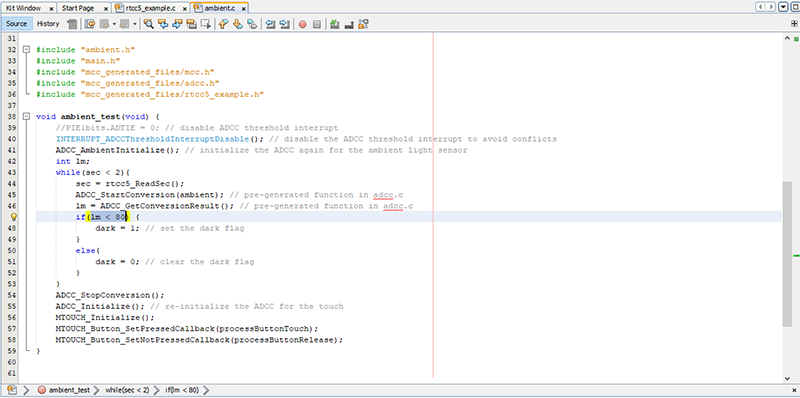Toggle Highlight Search icon
The width and height of the screenshot is (800, 398).
pos(191,24)
